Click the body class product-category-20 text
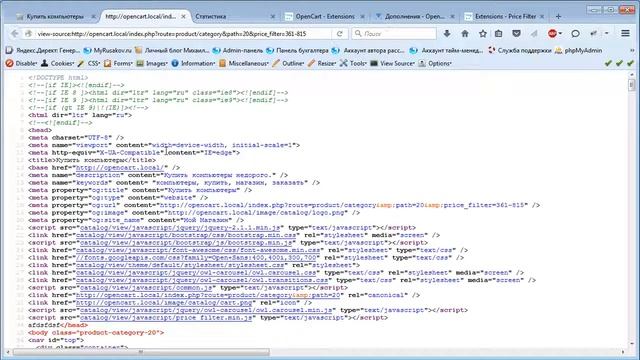Viewport: 640px width, 360px height. click(96, 333)
